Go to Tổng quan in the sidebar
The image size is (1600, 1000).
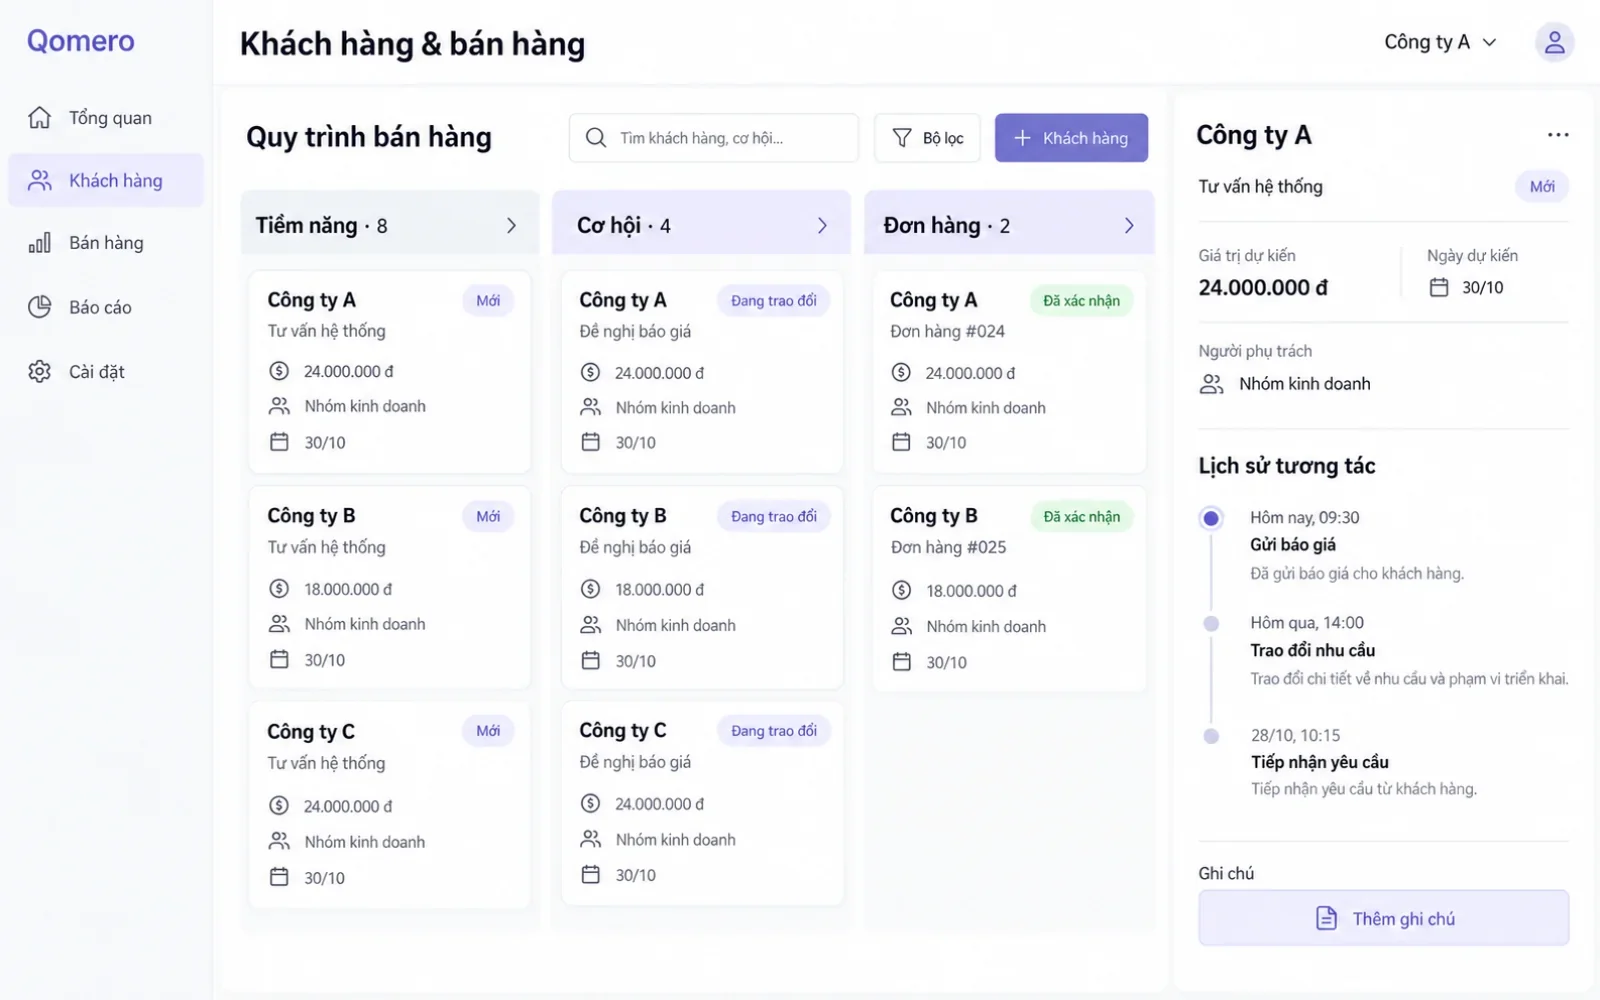click(x=106, y=118)
